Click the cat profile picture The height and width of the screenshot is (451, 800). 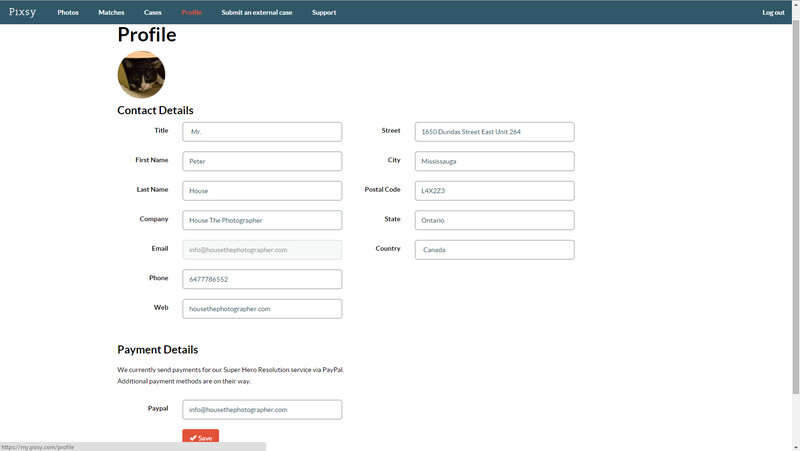tap(141, 74)
